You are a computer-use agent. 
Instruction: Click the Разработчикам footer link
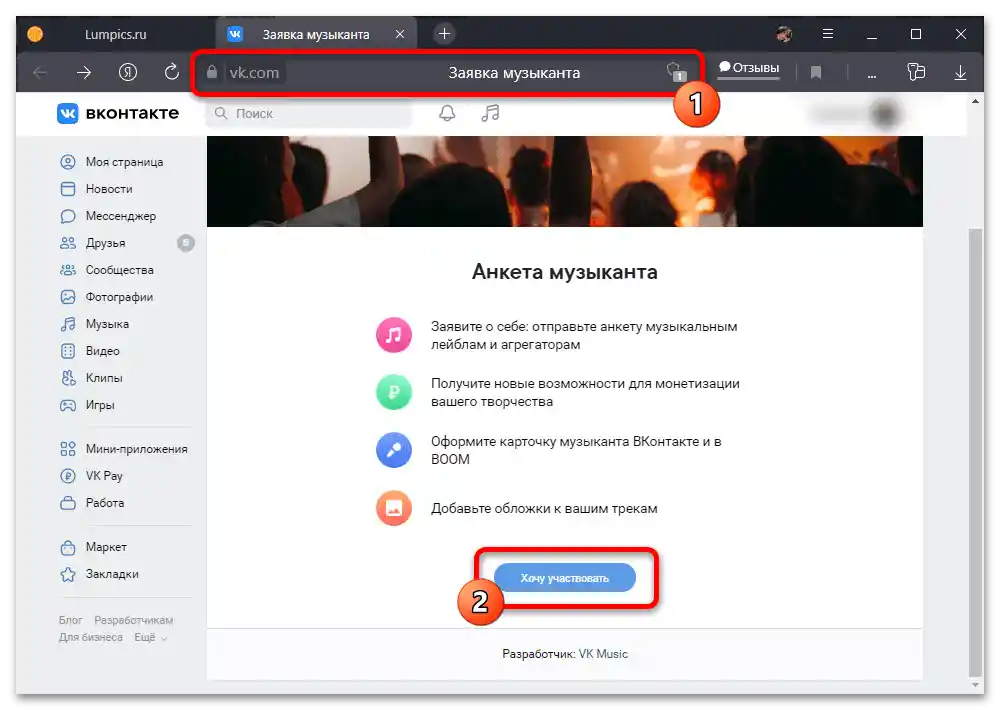click(133, 620)
